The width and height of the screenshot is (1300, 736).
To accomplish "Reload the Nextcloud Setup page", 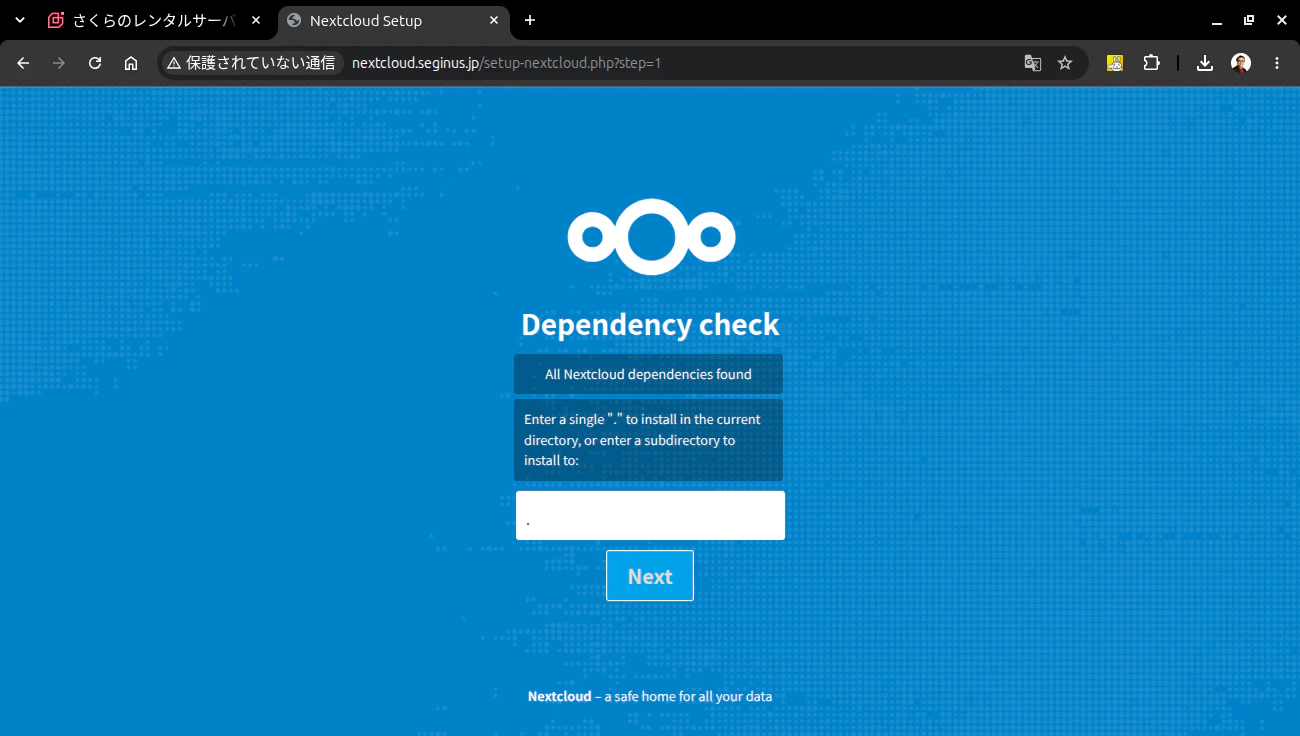I will [95, 63].
